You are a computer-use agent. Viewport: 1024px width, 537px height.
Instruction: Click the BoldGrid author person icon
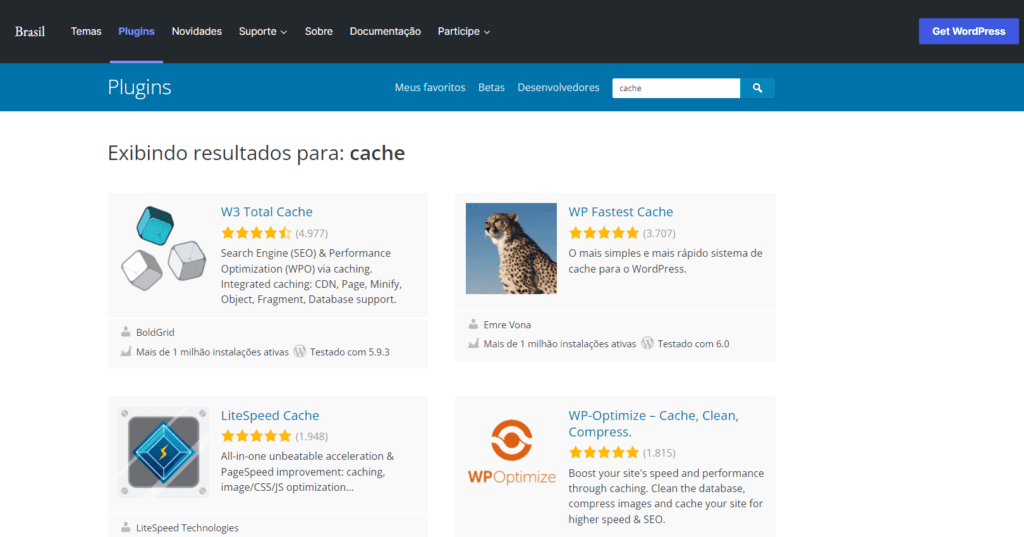point(125,332)
